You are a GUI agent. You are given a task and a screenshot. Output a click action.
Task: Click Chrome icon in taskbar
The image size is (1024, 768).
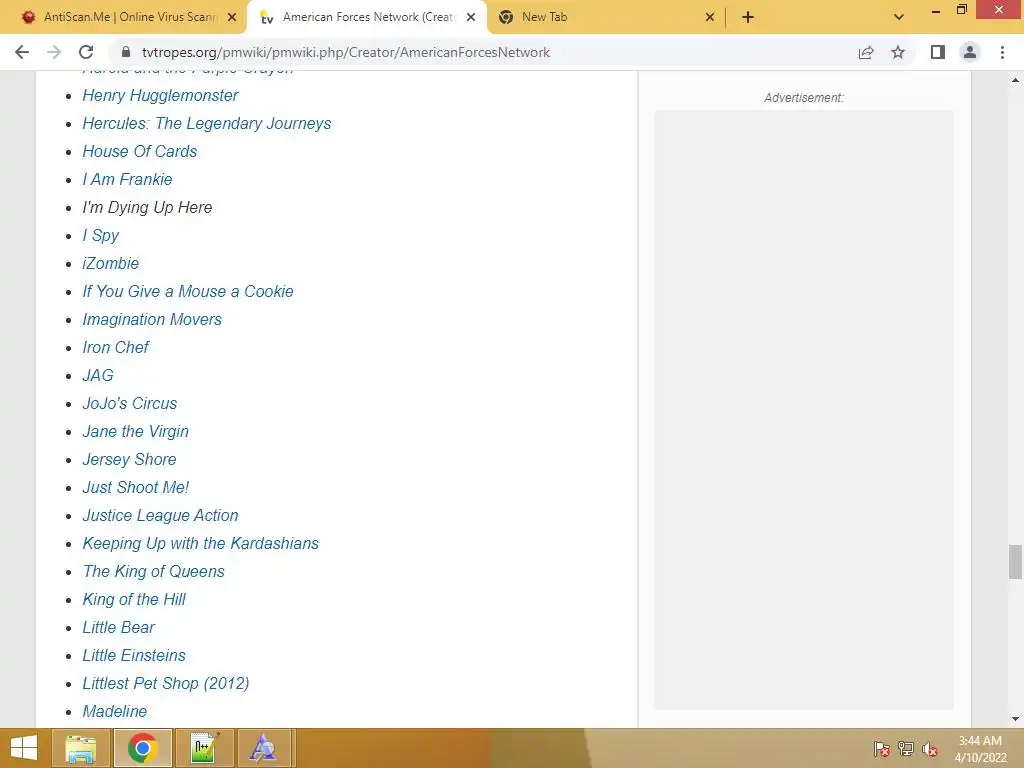coord(143,748)
